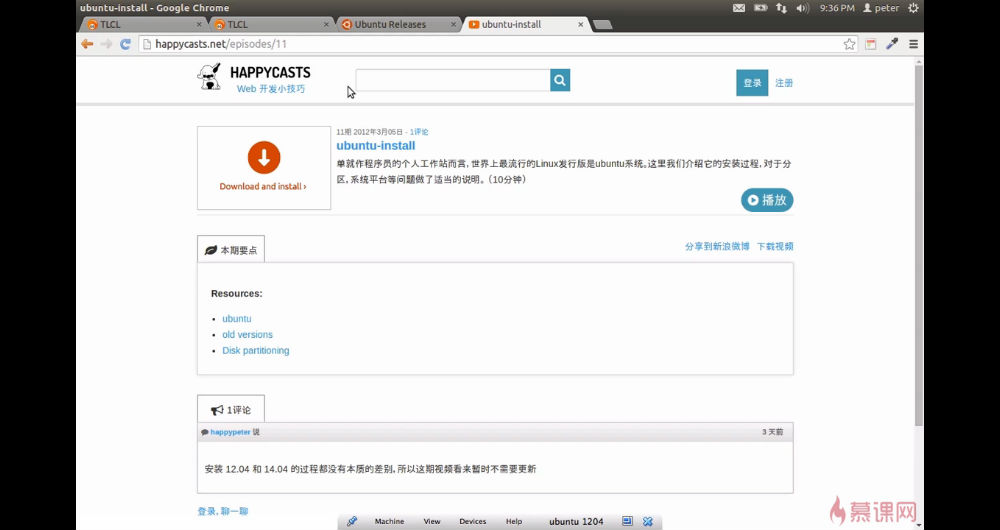The height and width of the screenshot is (530, 1000).
Task: Open the Chrome hamburger menu
Action: (x=913, y=44)
